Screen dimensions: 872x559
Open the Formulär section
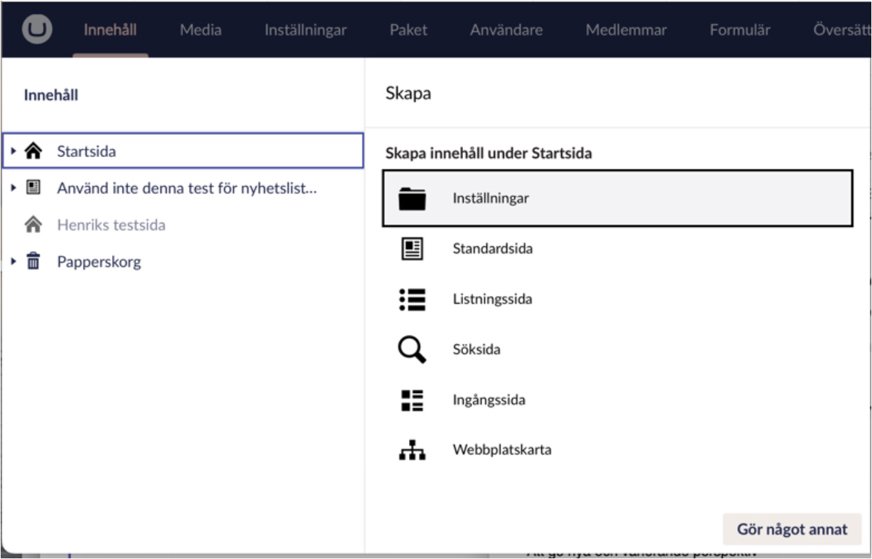tap(740, 29)
